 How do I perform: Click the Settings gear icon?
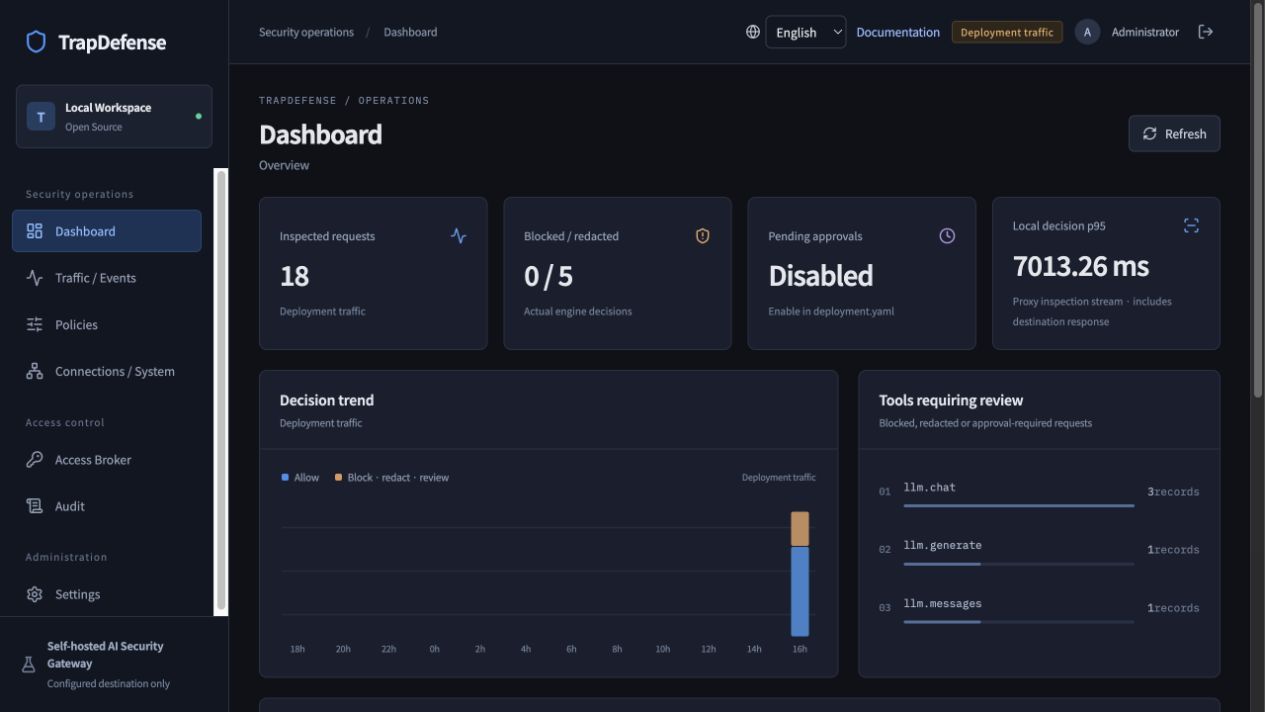[35, 594]
